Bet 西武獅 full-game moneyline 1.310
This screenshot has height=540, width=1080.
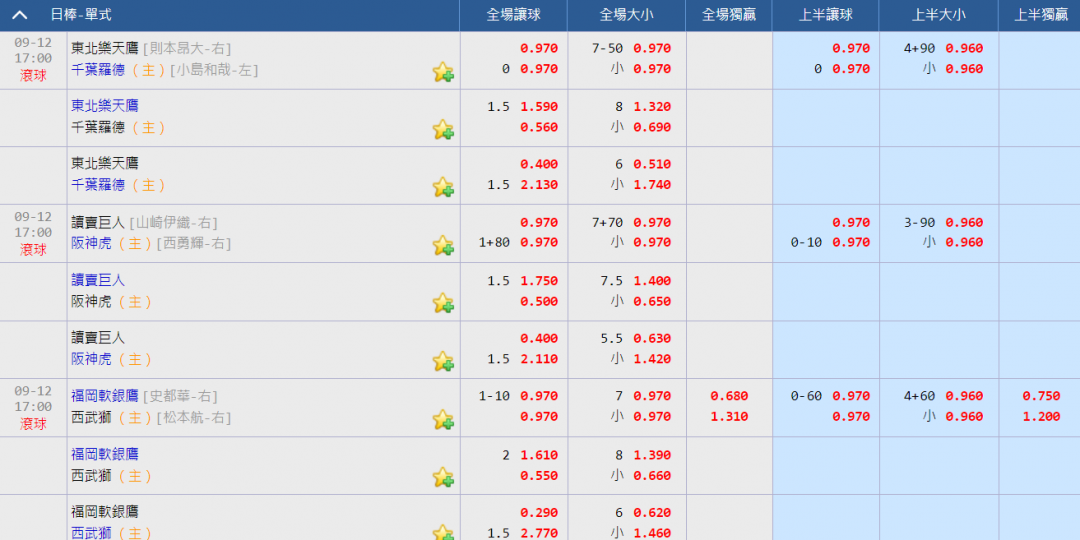pos(729,417)
